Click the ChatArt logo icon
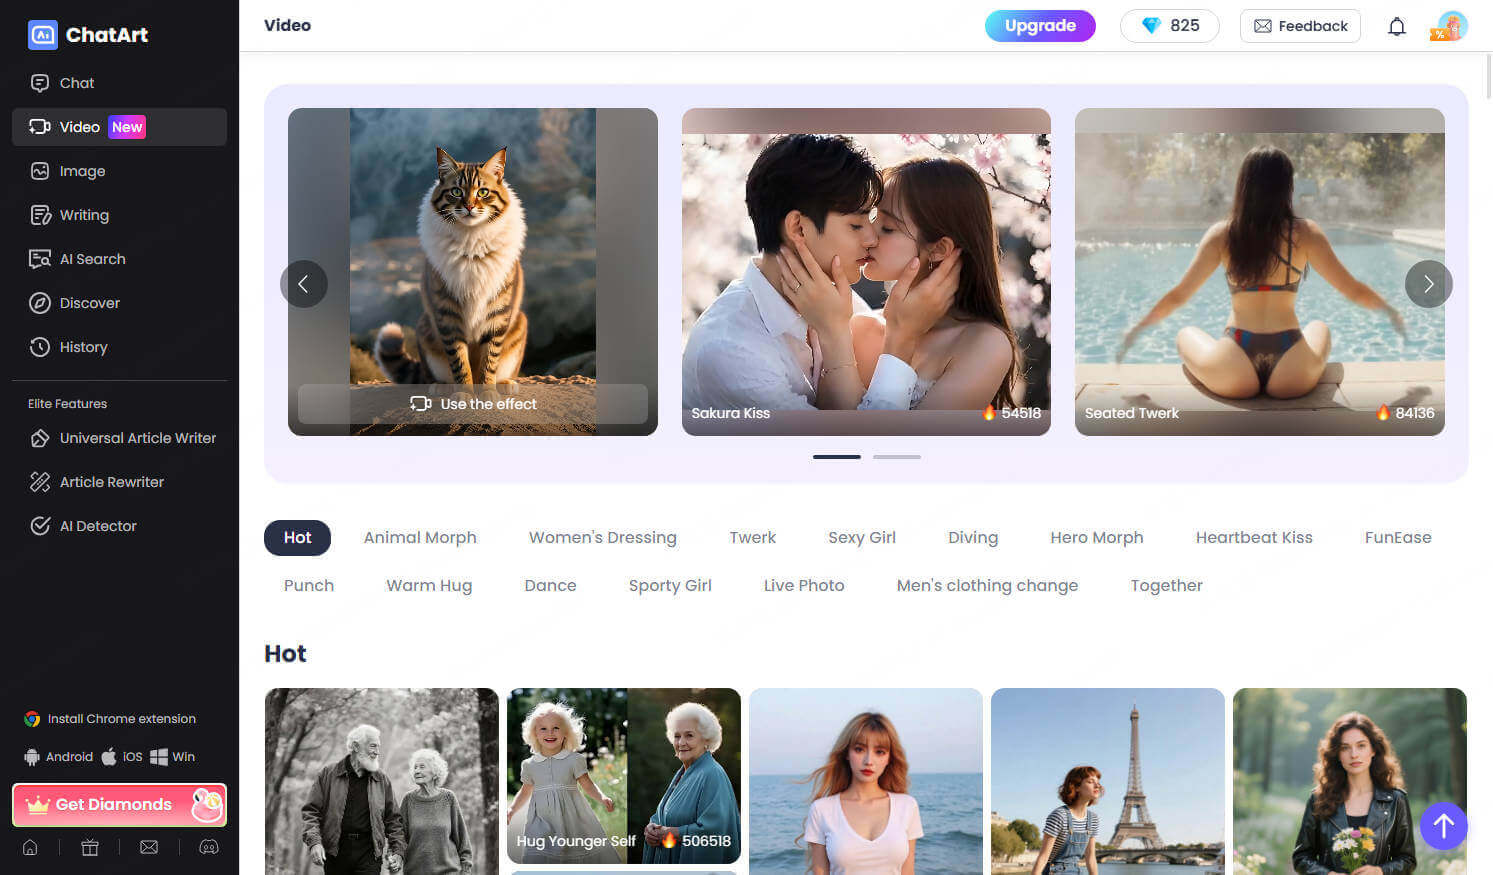 coord(42,35)
